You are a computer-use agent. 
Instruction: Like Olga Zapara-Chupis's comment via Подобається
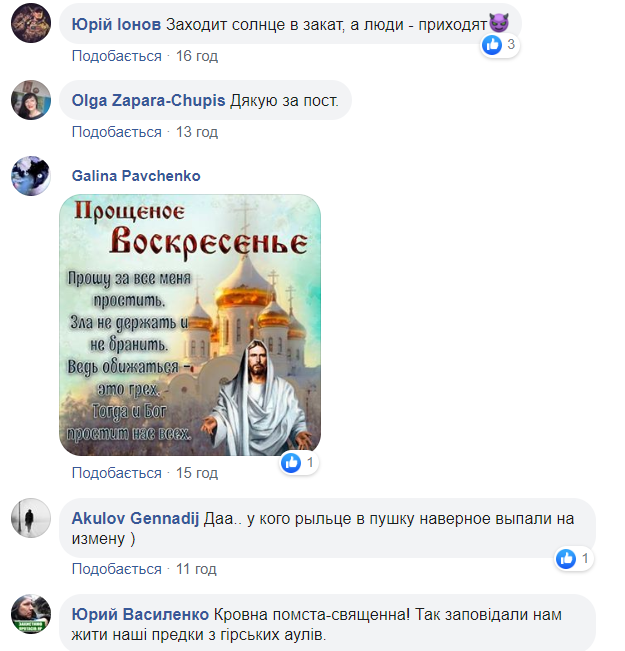117,132
